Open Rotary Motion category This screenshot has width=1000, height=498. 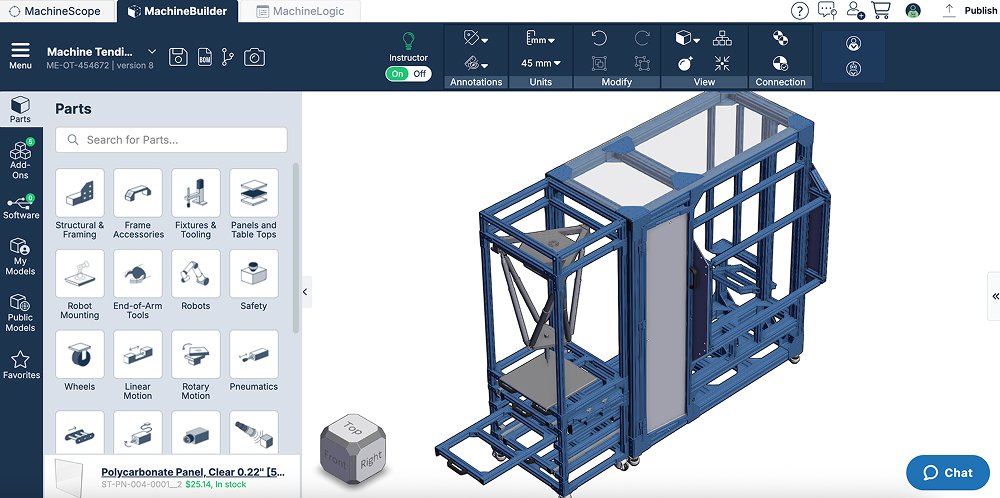(x=196, y=365)
